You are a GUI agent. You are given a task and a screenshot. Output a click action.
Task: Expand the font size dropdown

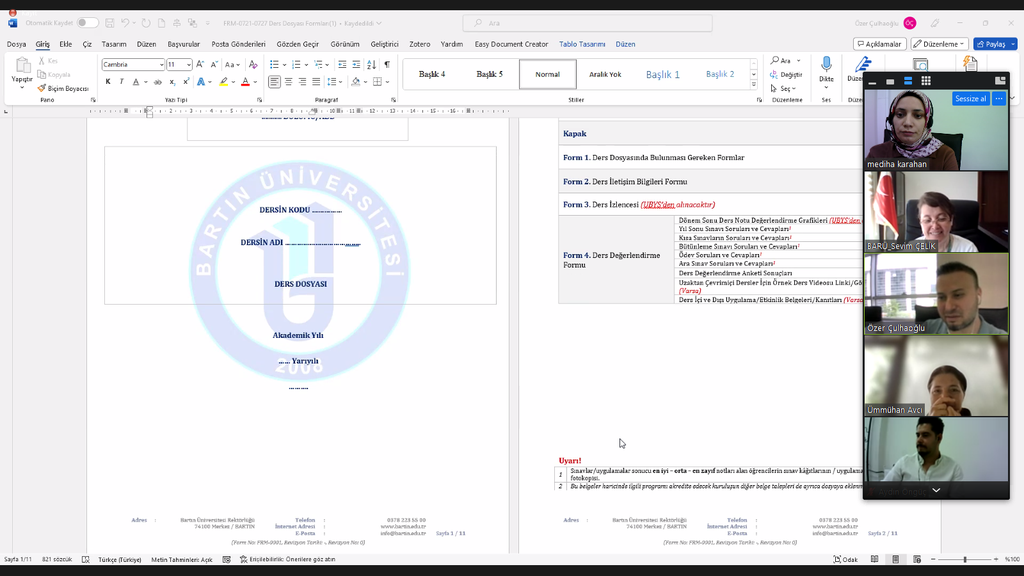pyautogui.click(x=188, y=65)
